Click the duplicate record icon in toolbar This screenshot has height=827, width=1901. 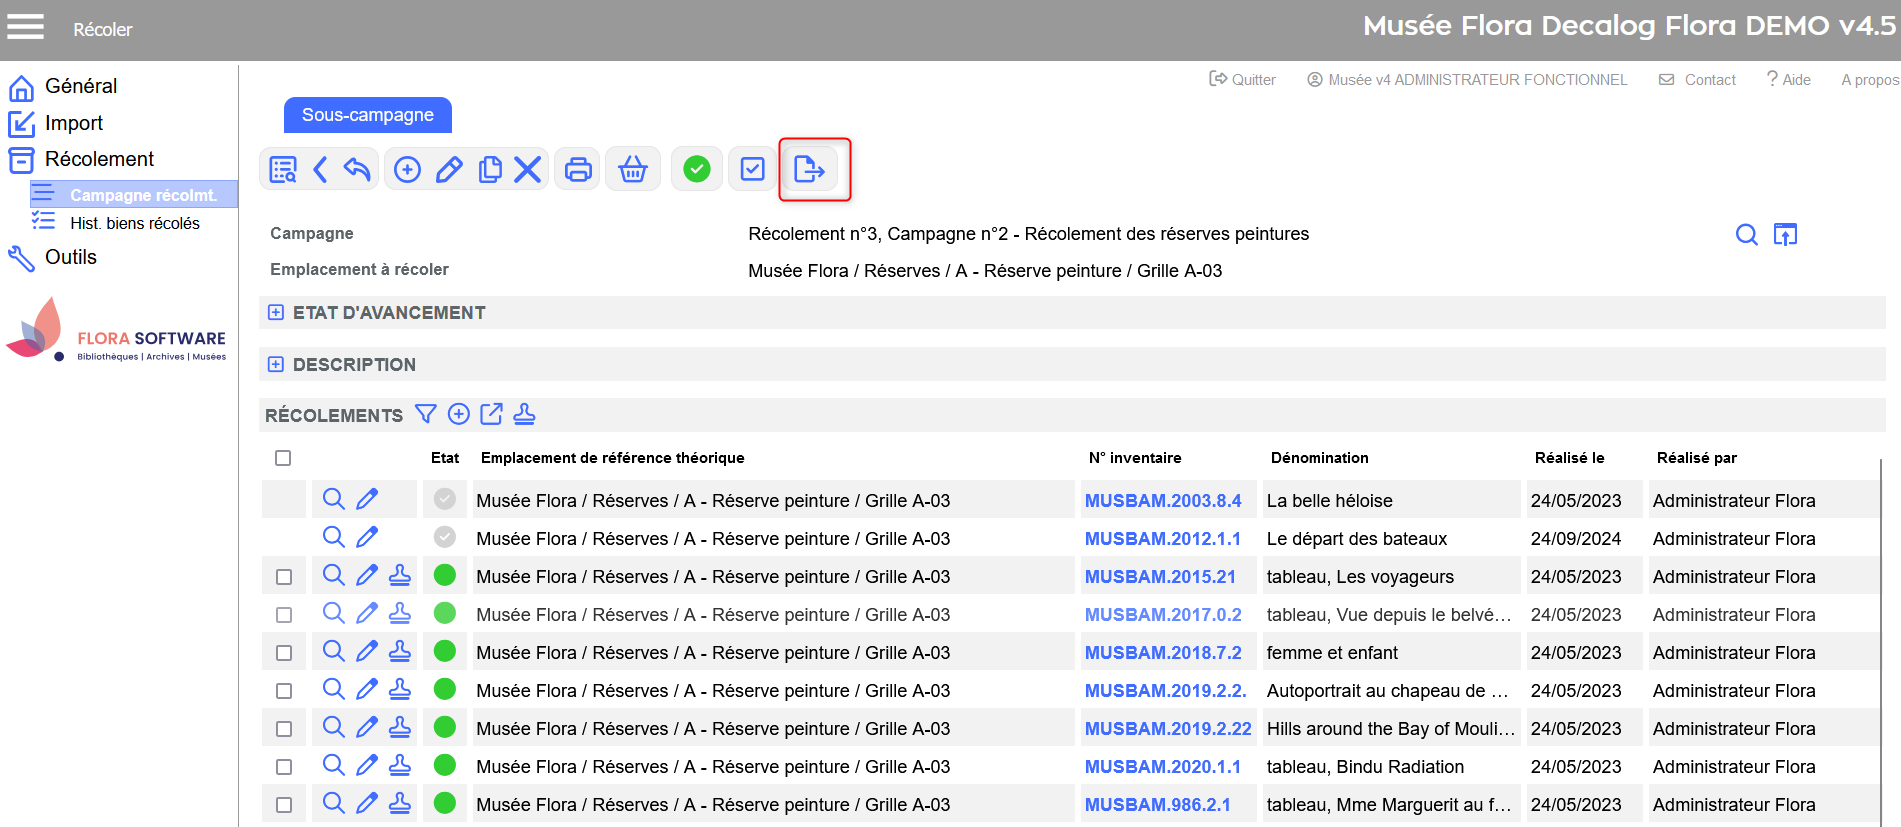click(489, 169)
